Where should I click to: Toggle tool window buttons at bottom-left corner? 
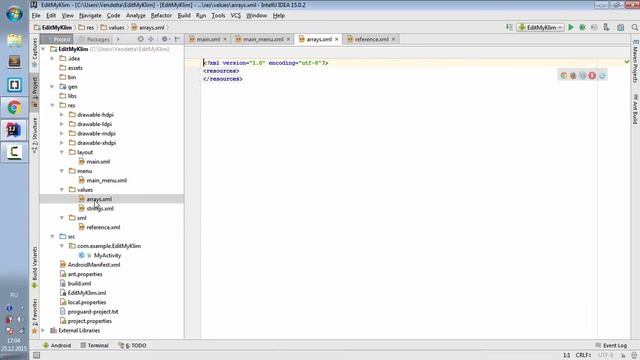pos(36,355)
